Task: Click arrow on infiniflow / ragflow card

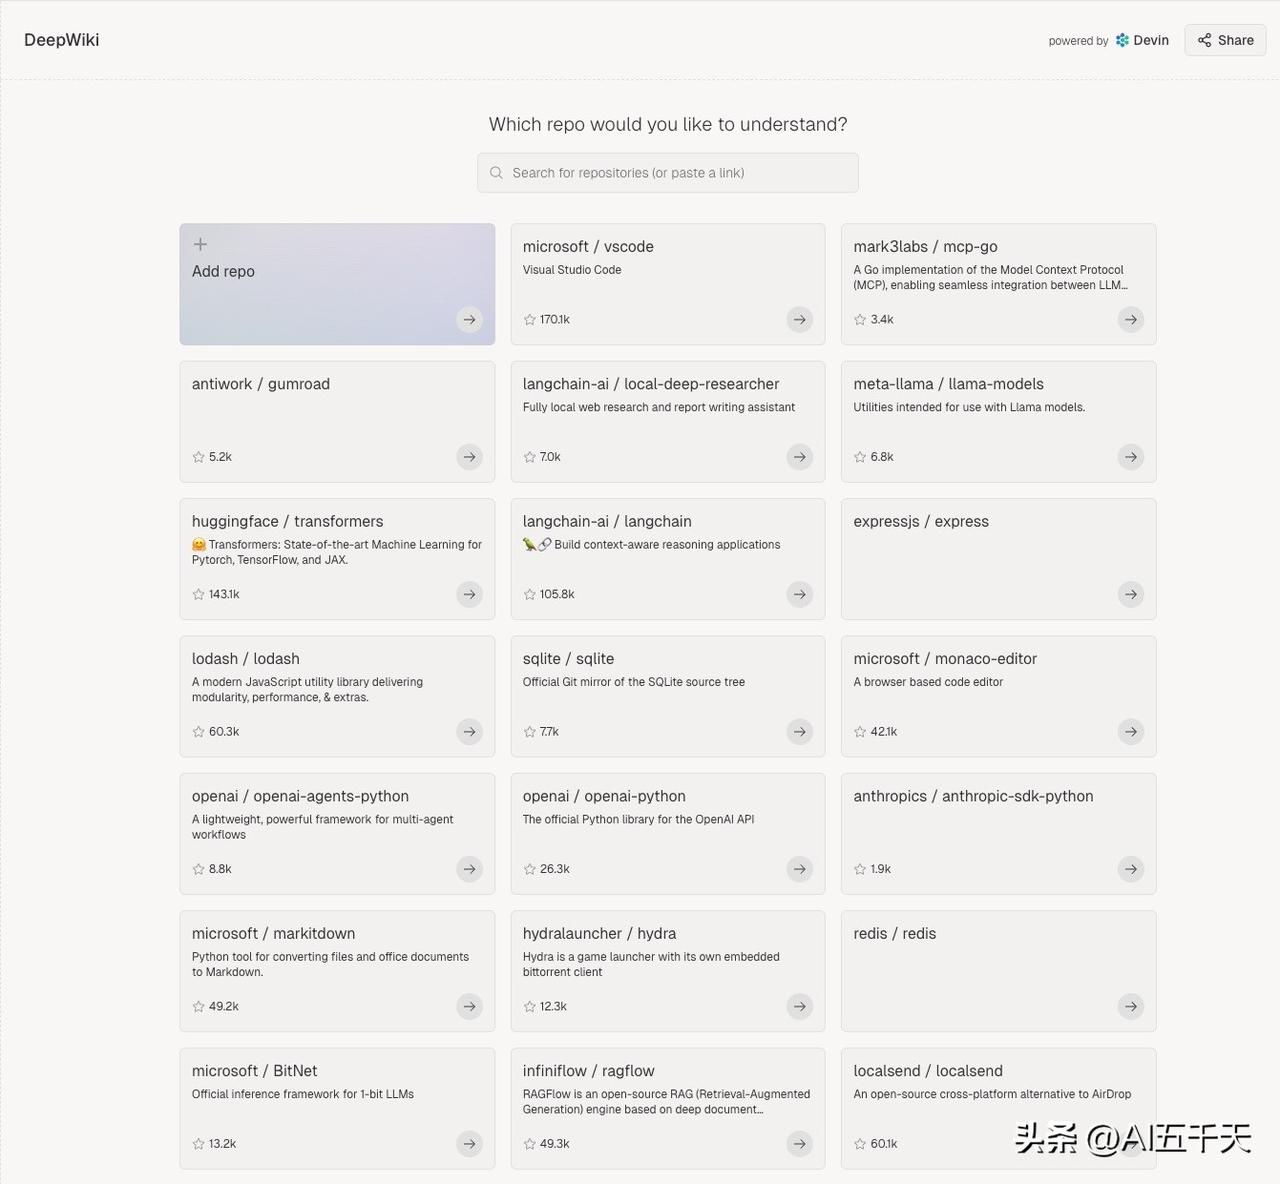Action: (799, 1143)
